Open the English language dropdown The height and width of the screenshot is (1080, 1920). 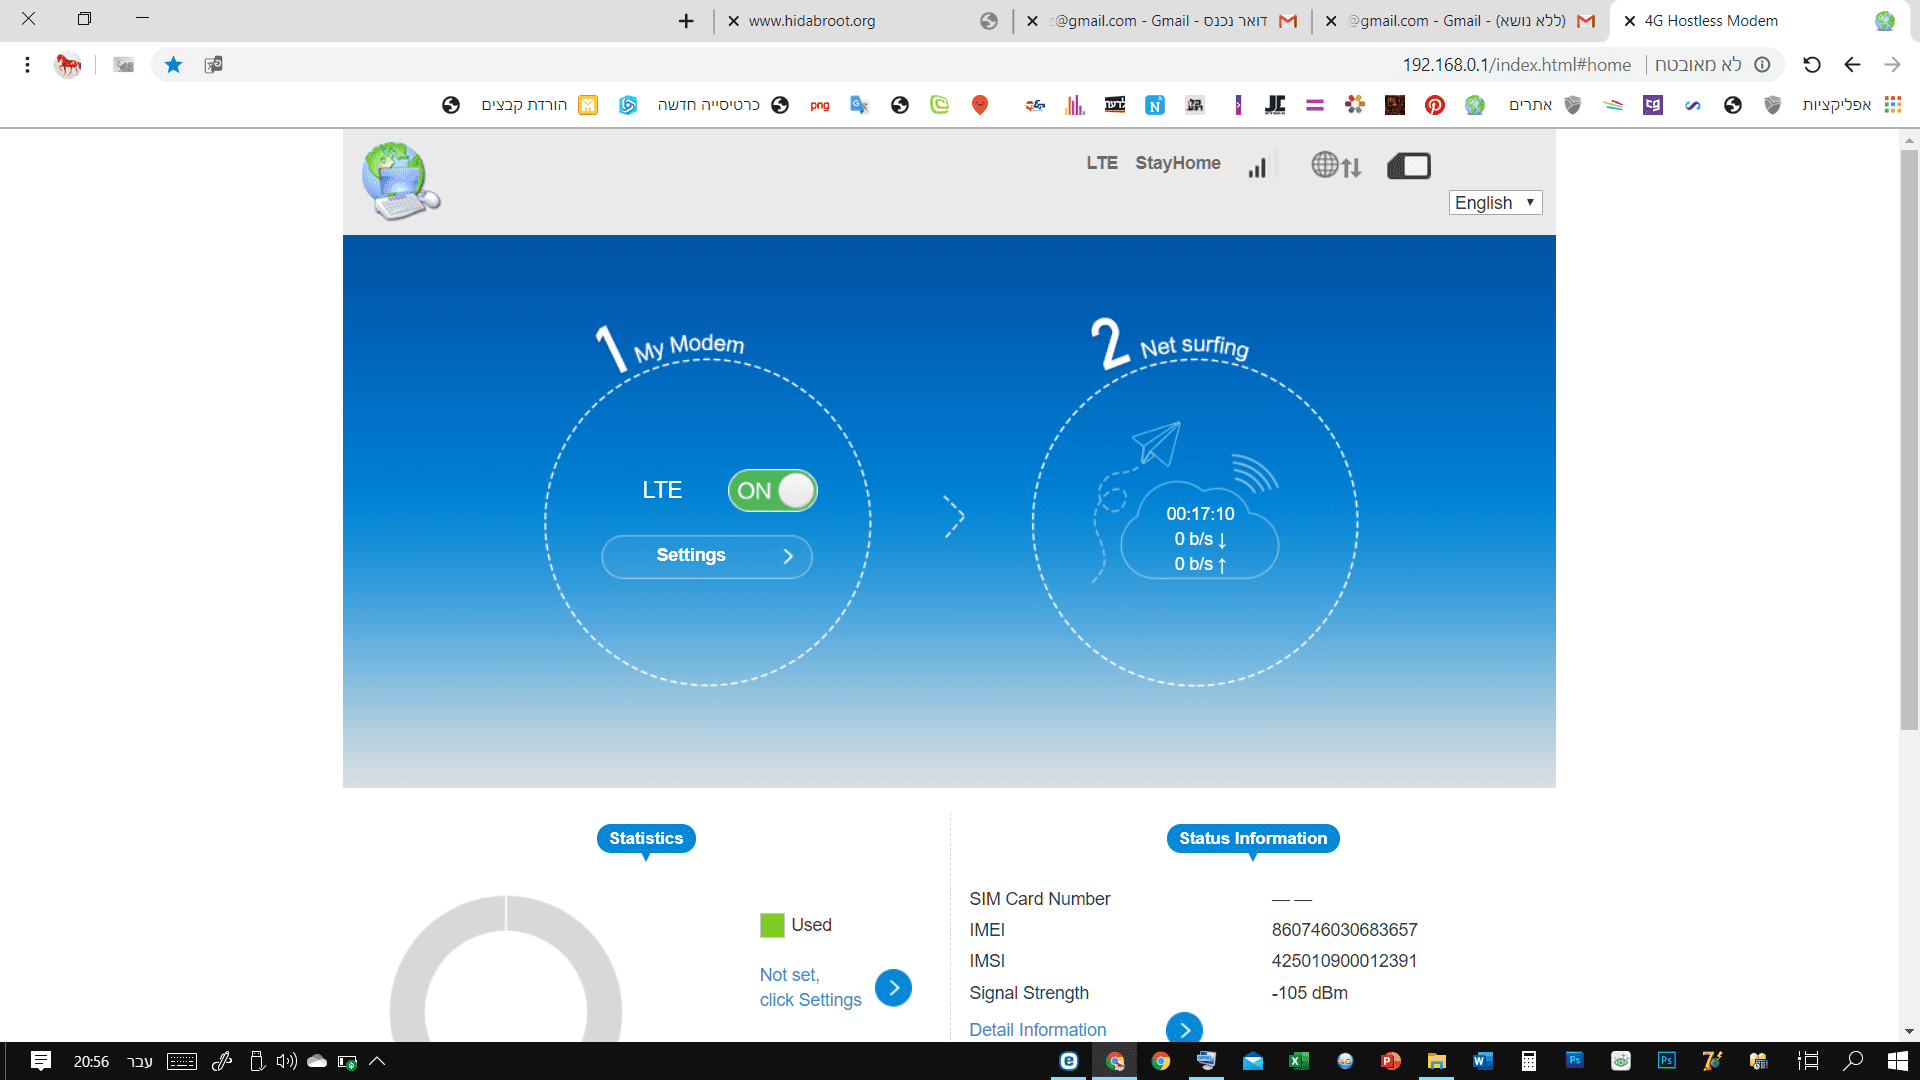tap(1494, 203)
